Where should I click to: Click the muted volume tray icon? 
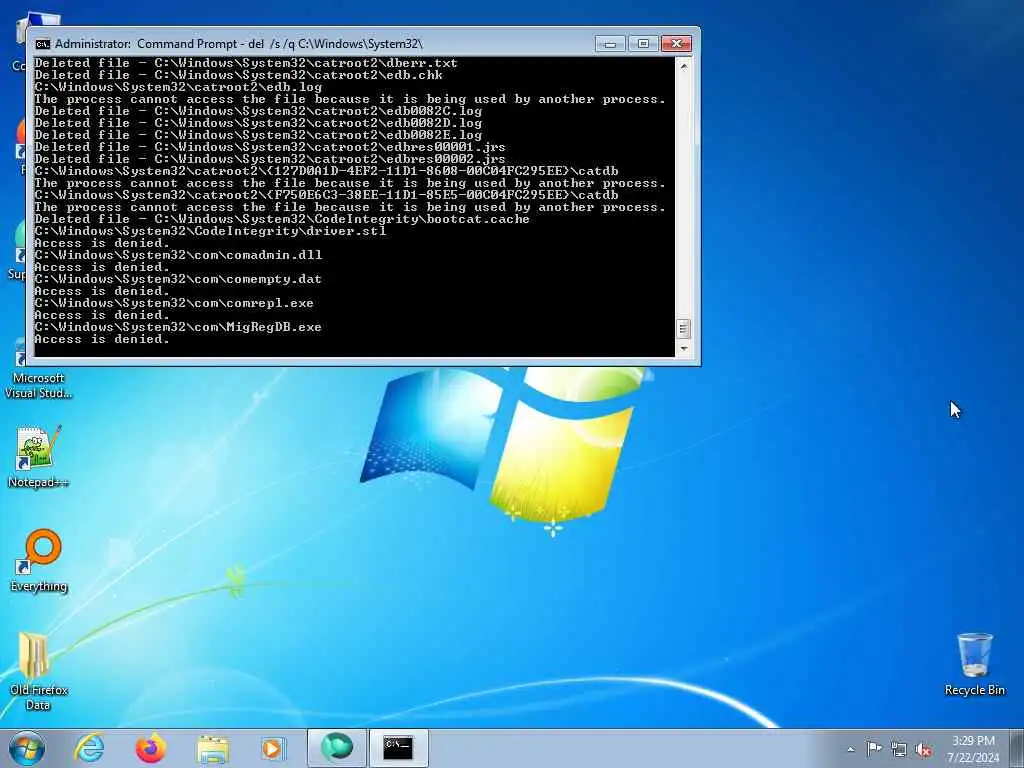pos(923,749)
